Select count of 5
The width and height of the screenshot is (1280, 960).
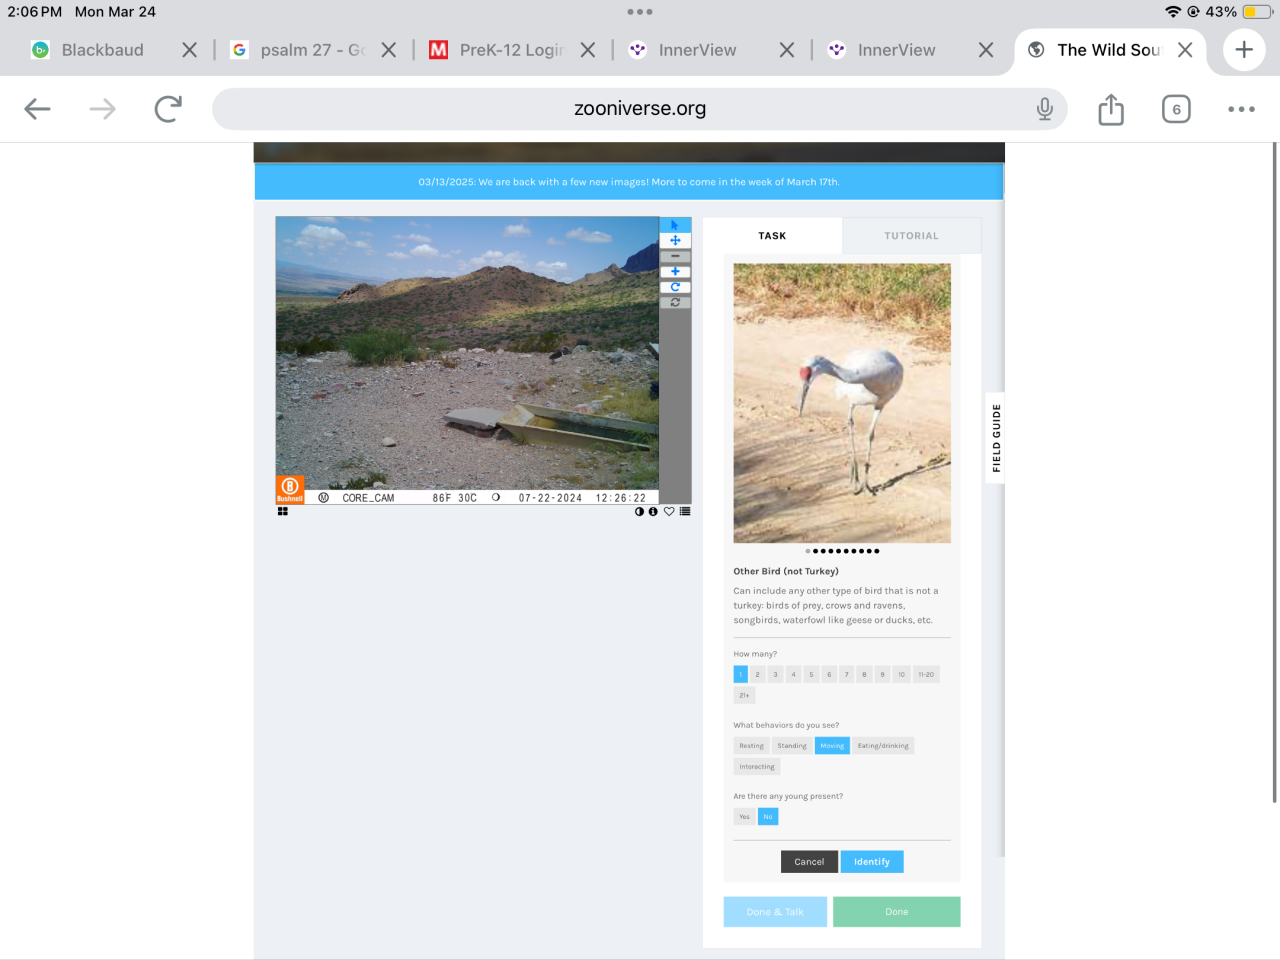click(811, 674)
